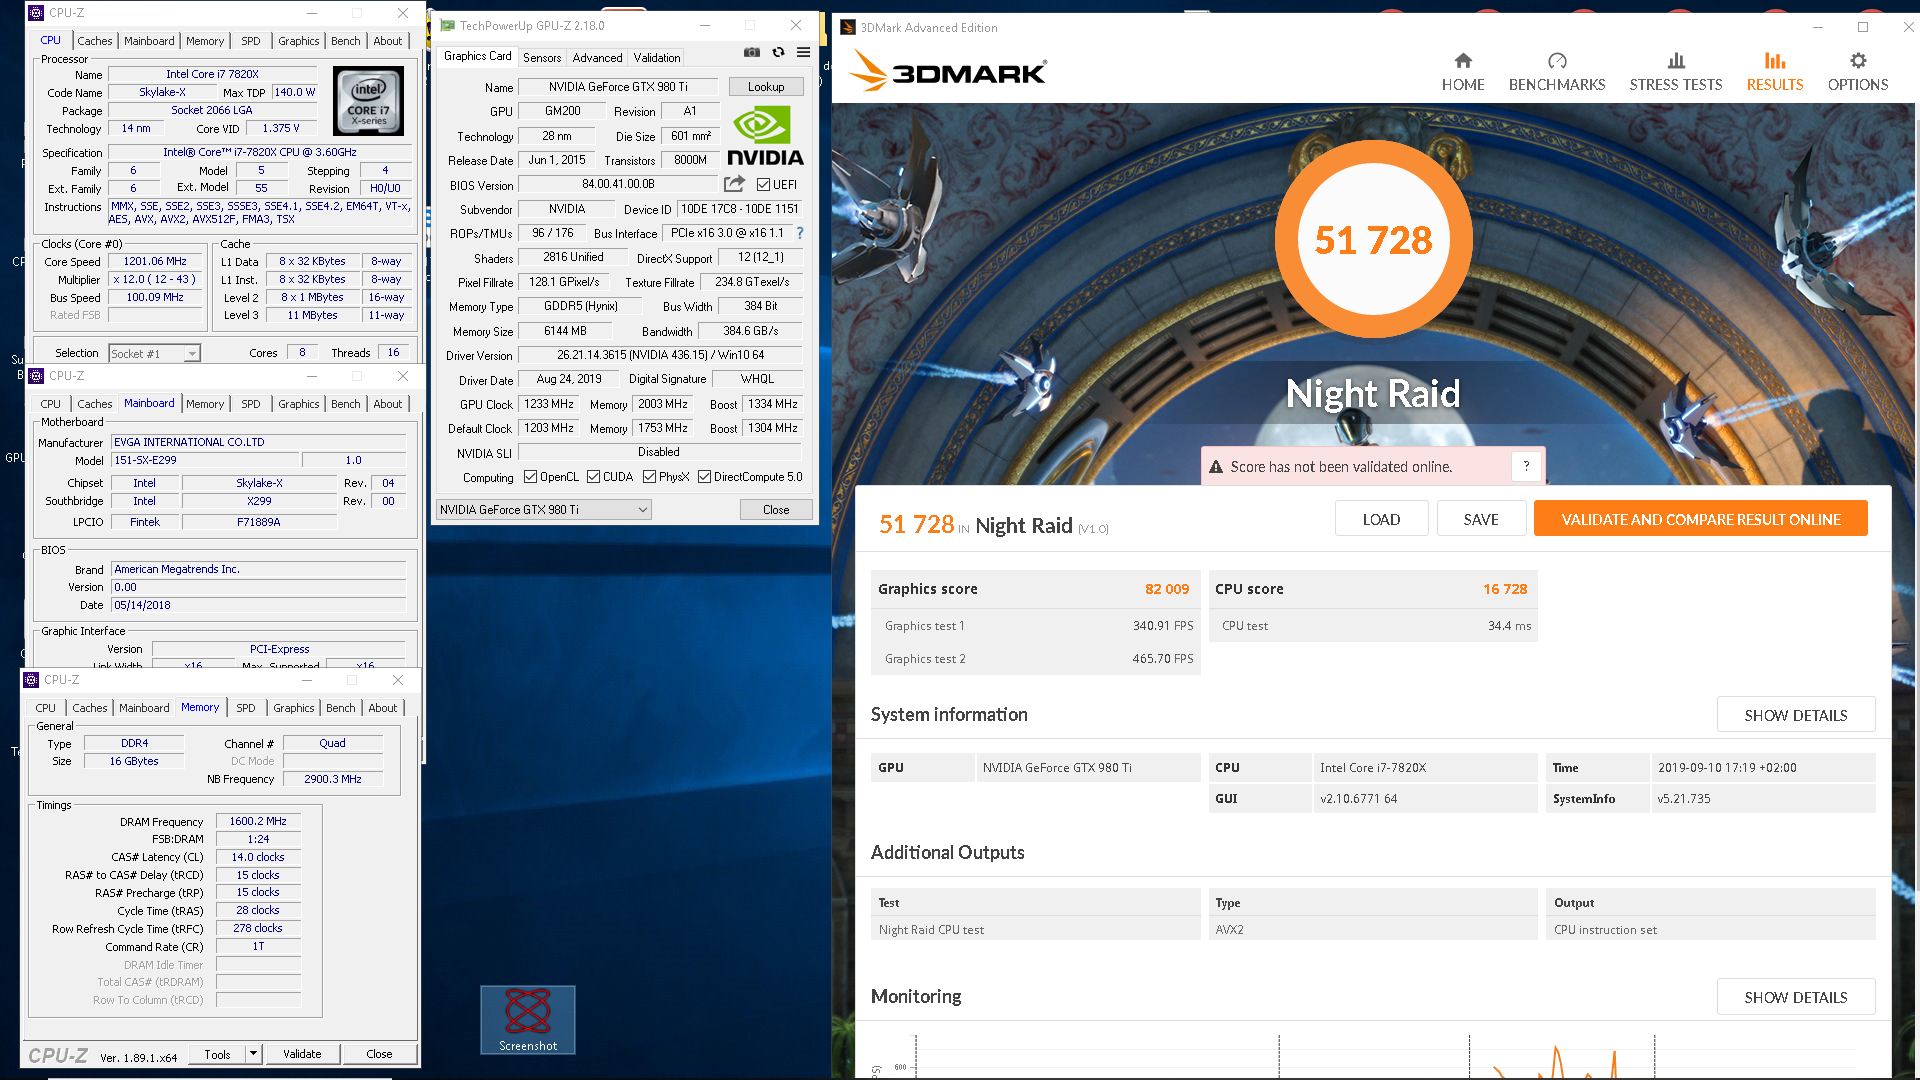Open BENCHMARKS gauge icon in 3DMark

point(1557,61)
